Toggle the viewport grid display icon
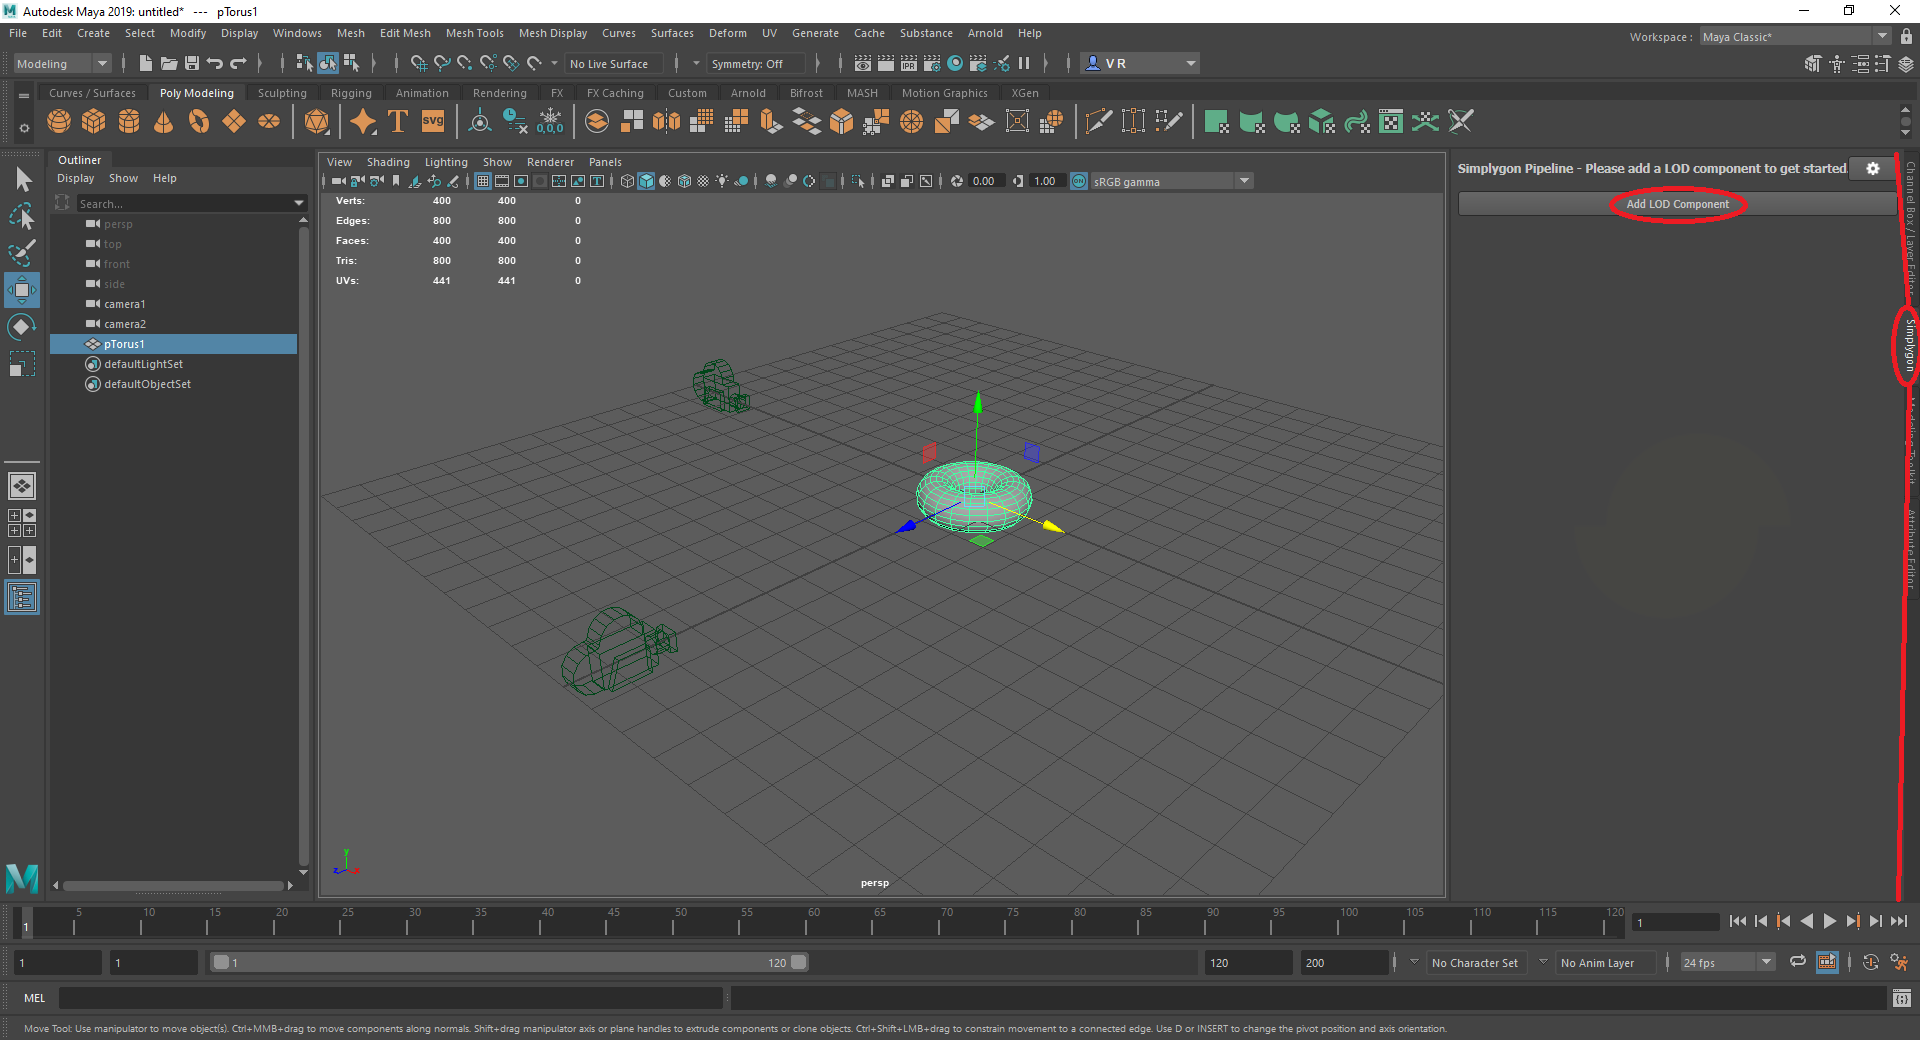This screenshot has width=1920, height=1040. coord(483,181)
